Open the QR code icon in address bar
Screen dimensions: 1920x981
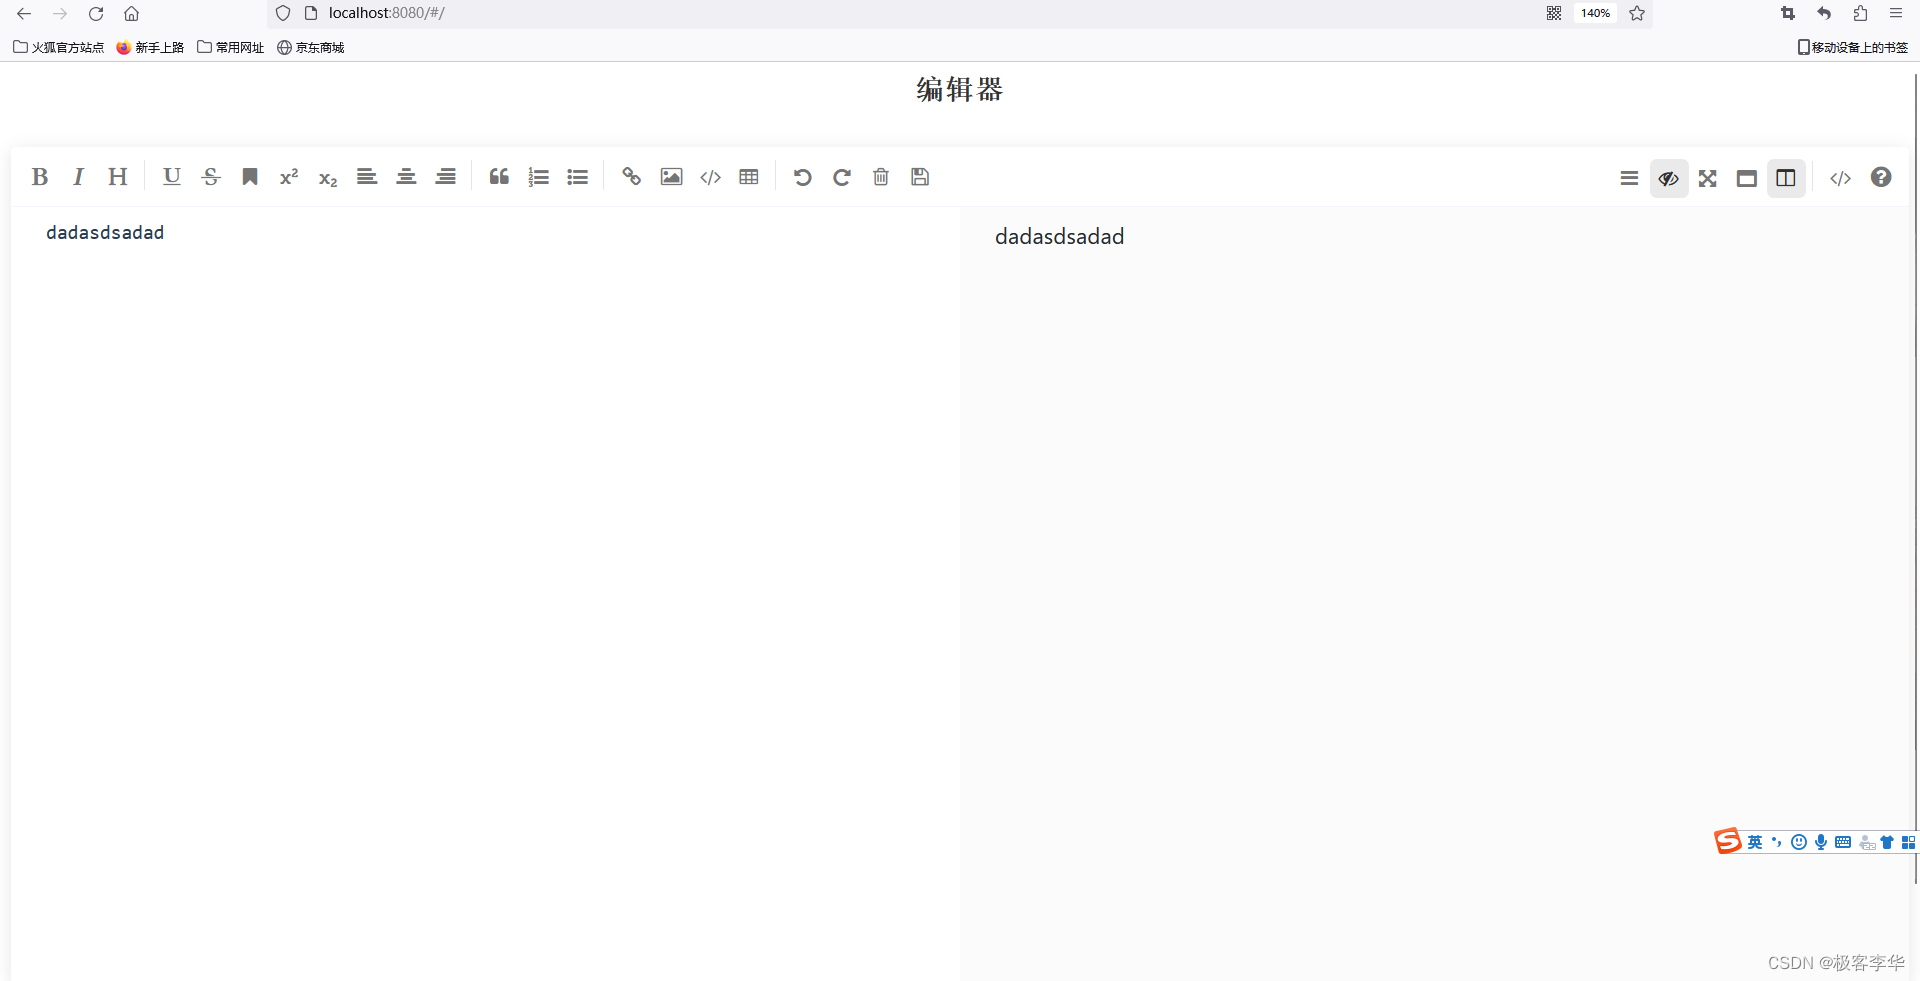click(1554, 13)
